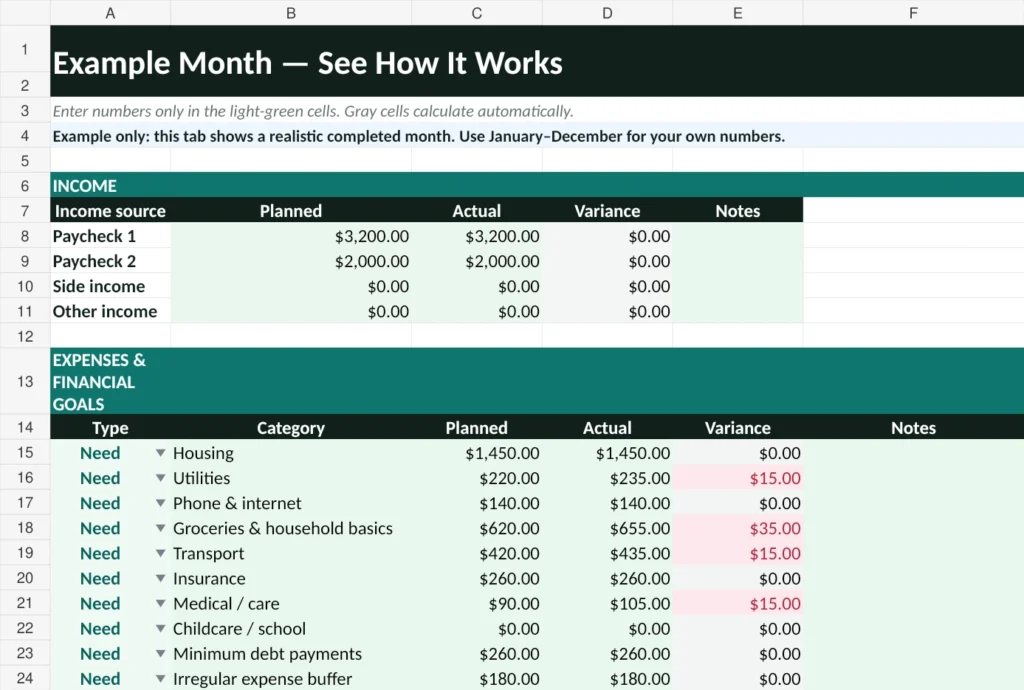Select Other income variance $0.00 cell

point(607,311)
